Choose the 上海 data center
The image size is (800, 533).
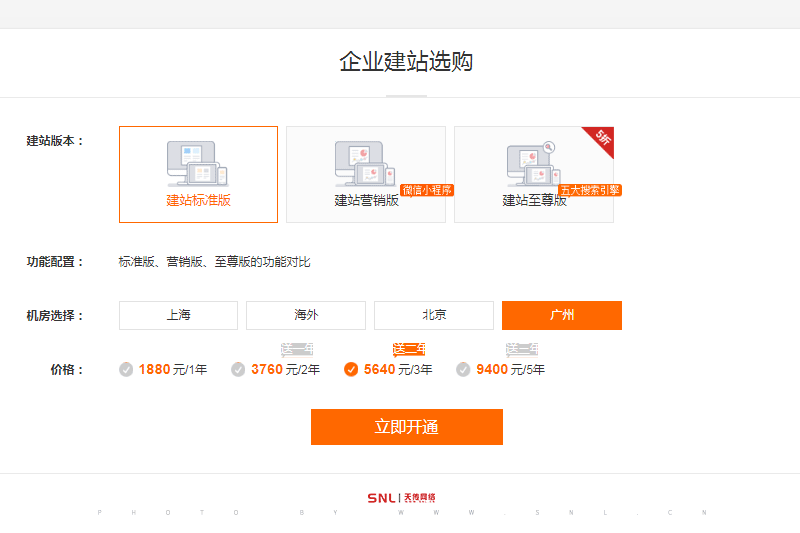[178, 315]
